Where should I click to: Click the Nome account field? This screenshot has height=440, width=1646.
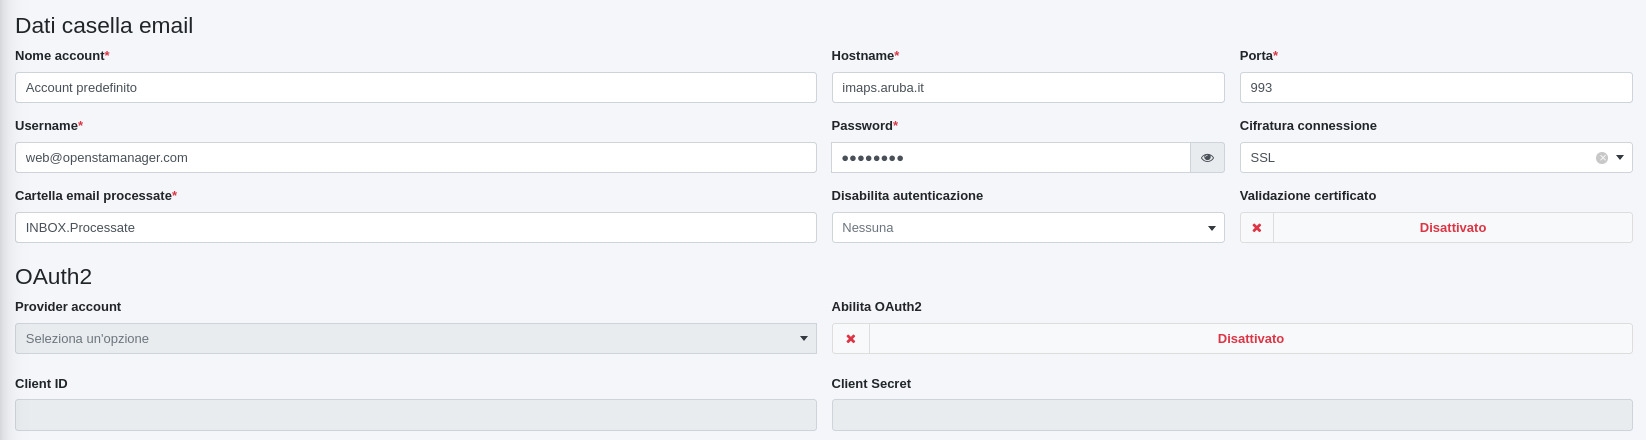[x=415, y=88]
